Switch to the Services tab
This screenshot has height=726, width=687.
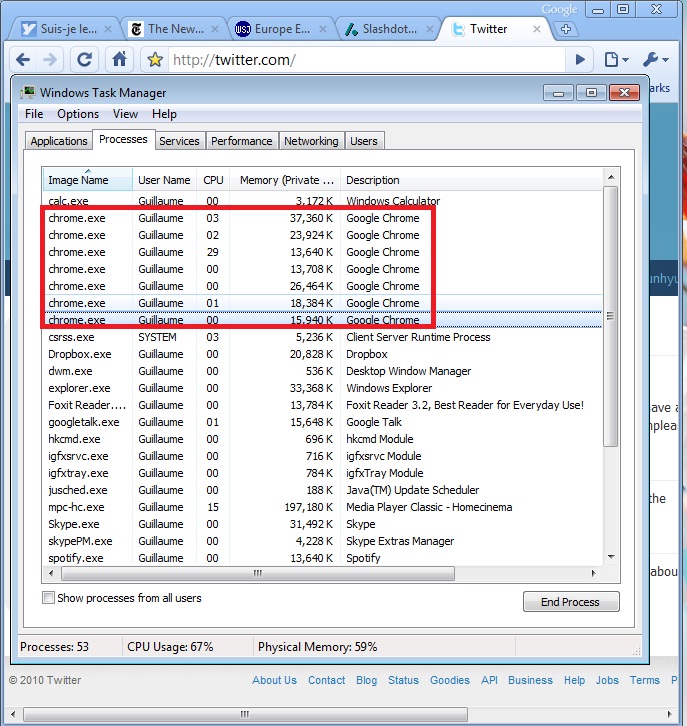179,141
